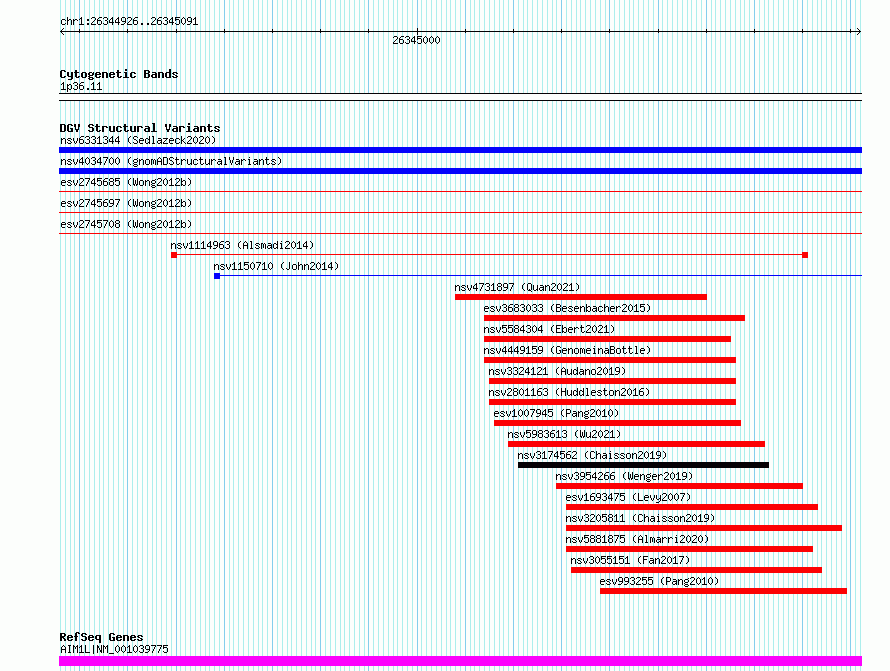Open esv2745697 (Wong2012b) variant
Viewport: 890px width, 671px height.
click(x=126, y=203)
